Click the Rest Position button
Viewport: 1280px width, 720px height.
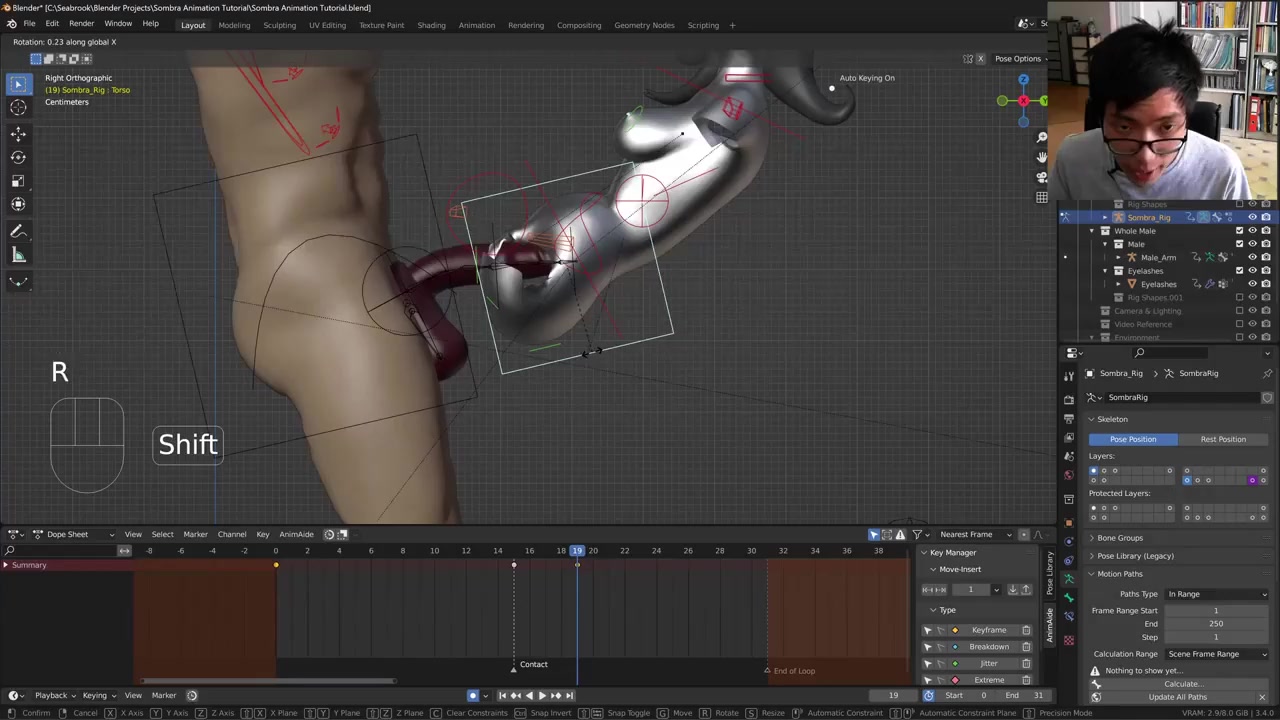coord(1223,439)
